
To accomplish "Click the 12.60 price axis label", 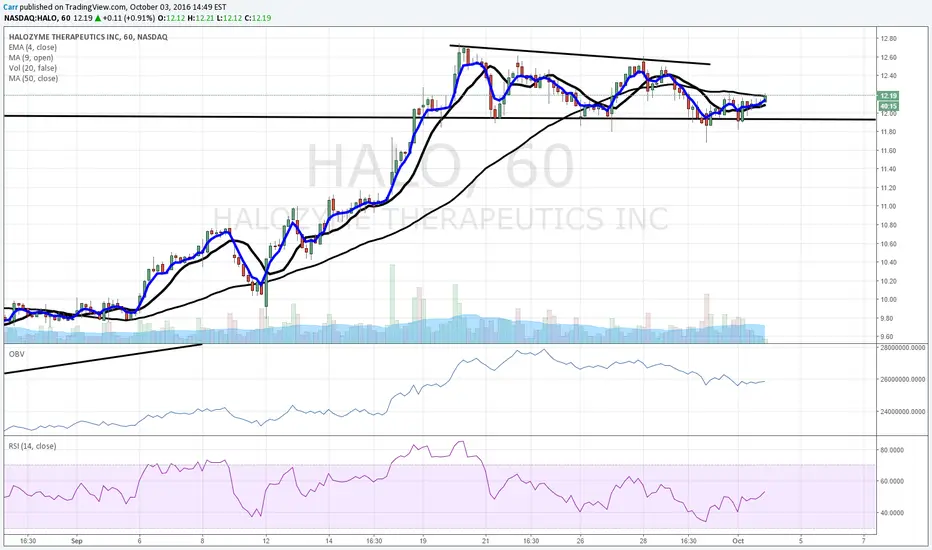I will tap(889, 58).
